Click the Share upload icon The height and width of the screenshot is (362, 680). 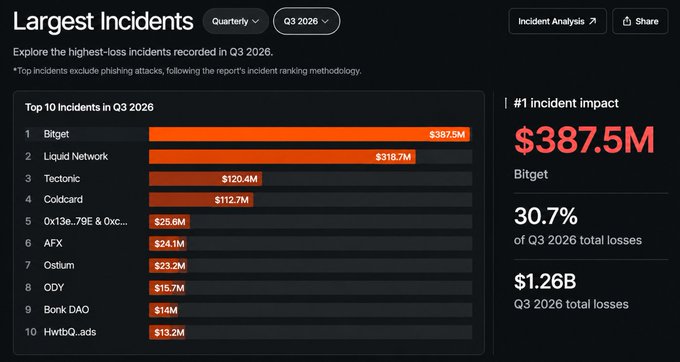[x=626, y=21]
